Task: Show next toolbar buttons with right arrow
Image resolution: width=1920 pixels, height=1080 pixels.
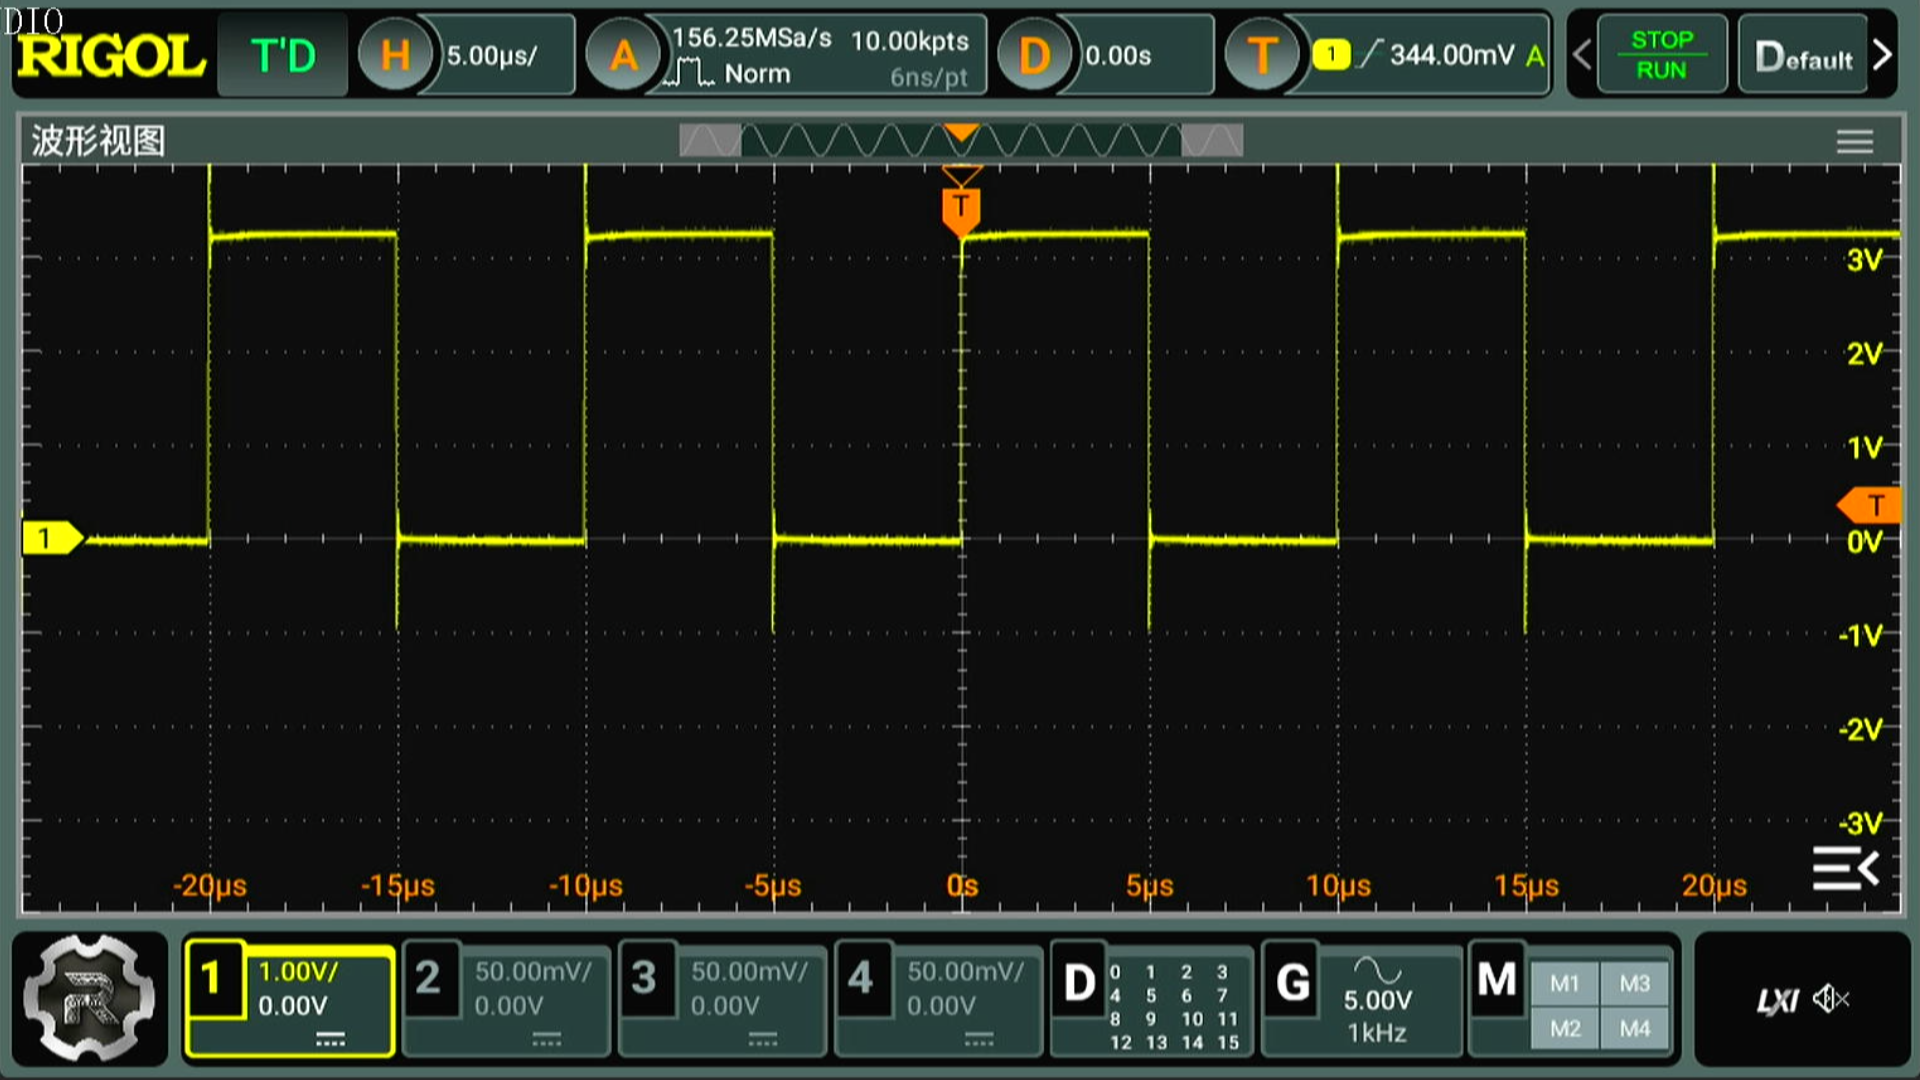Action: pos(1882,55)
